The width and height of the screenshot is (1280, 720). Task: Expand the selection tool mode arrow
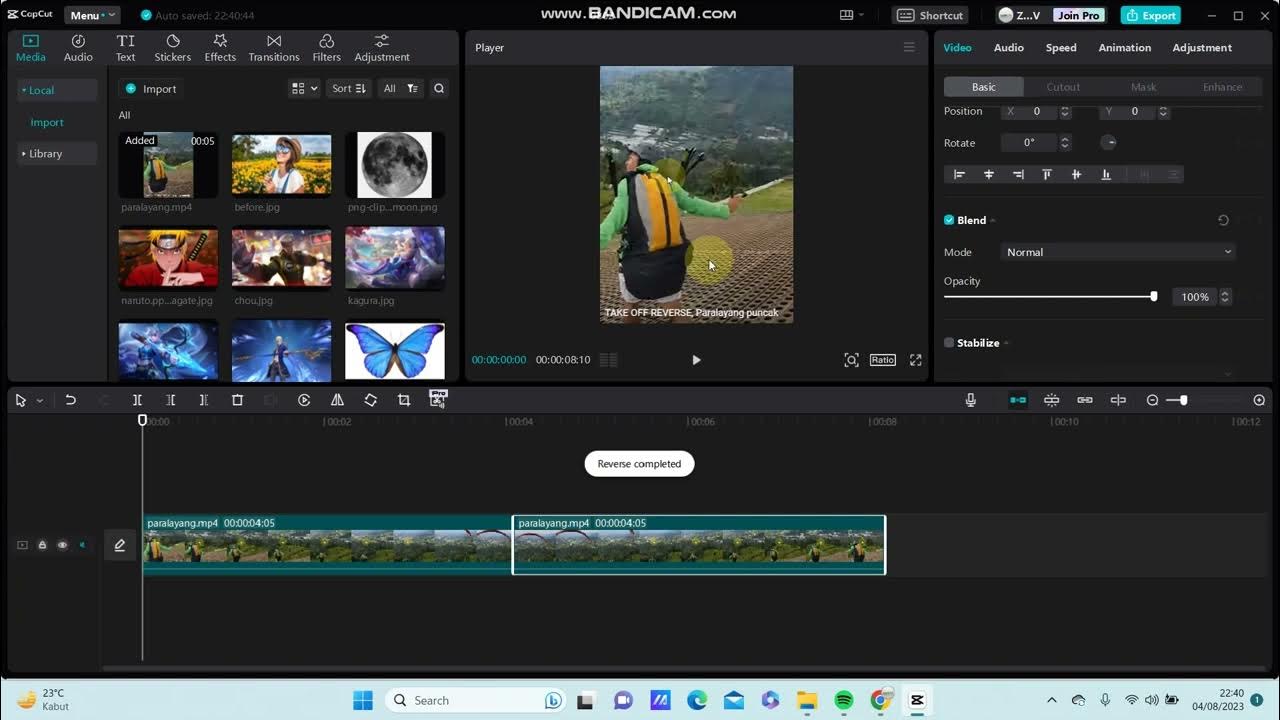[x=40, y=401]
